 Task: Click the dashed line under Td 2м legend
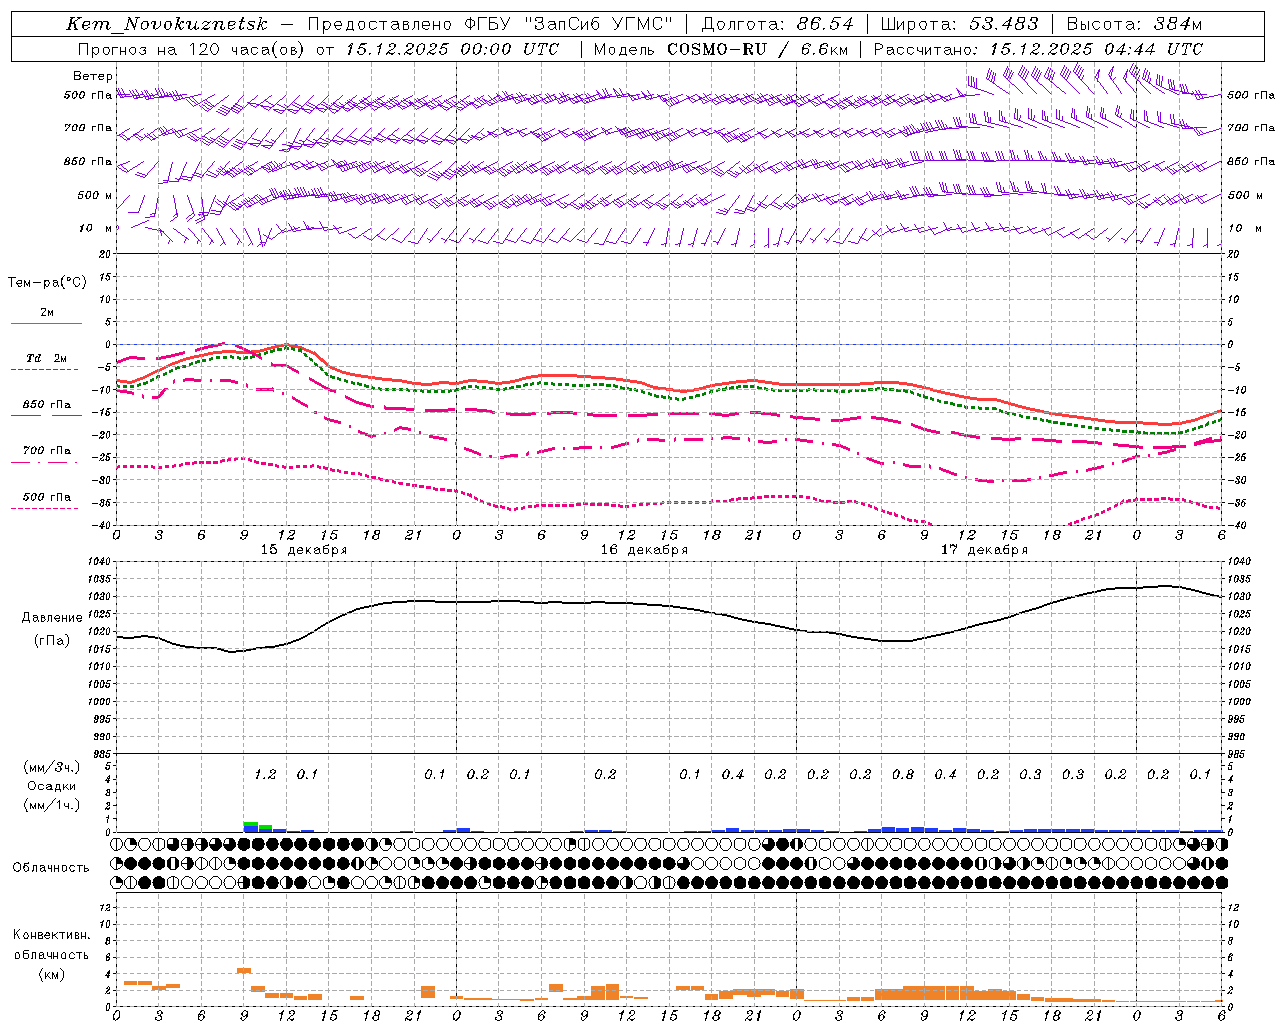point(46,369)
